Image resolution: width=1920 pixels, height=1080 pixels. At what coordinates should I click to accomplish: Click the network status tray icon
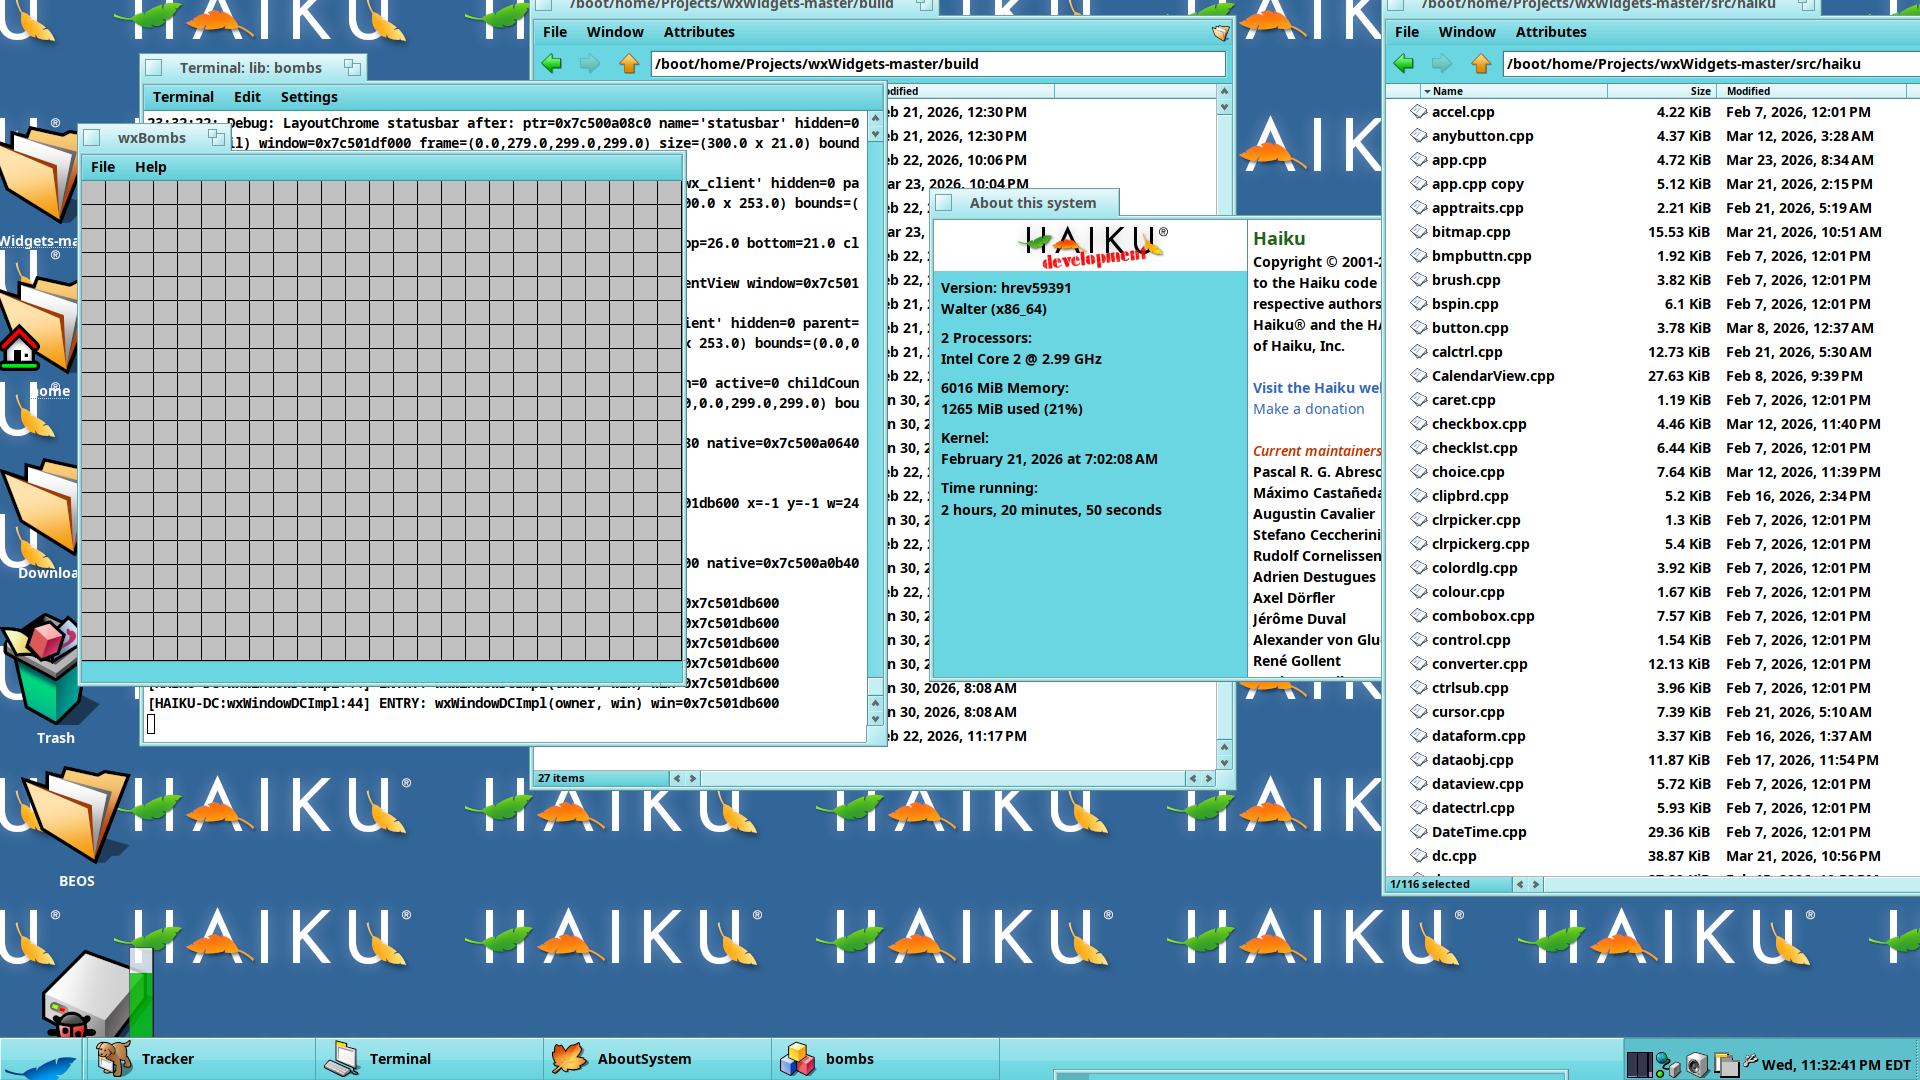[1667, 1064]
